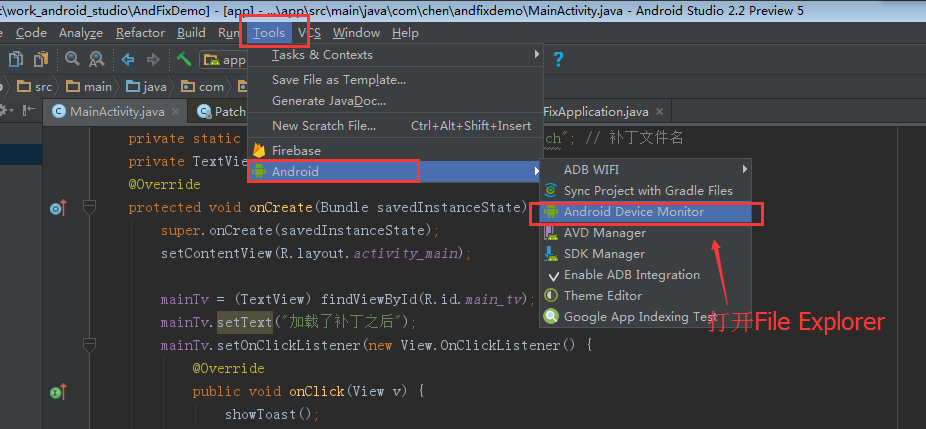
Task: Collapse the OnClickListener fold marker
Action: click(89, 345)
